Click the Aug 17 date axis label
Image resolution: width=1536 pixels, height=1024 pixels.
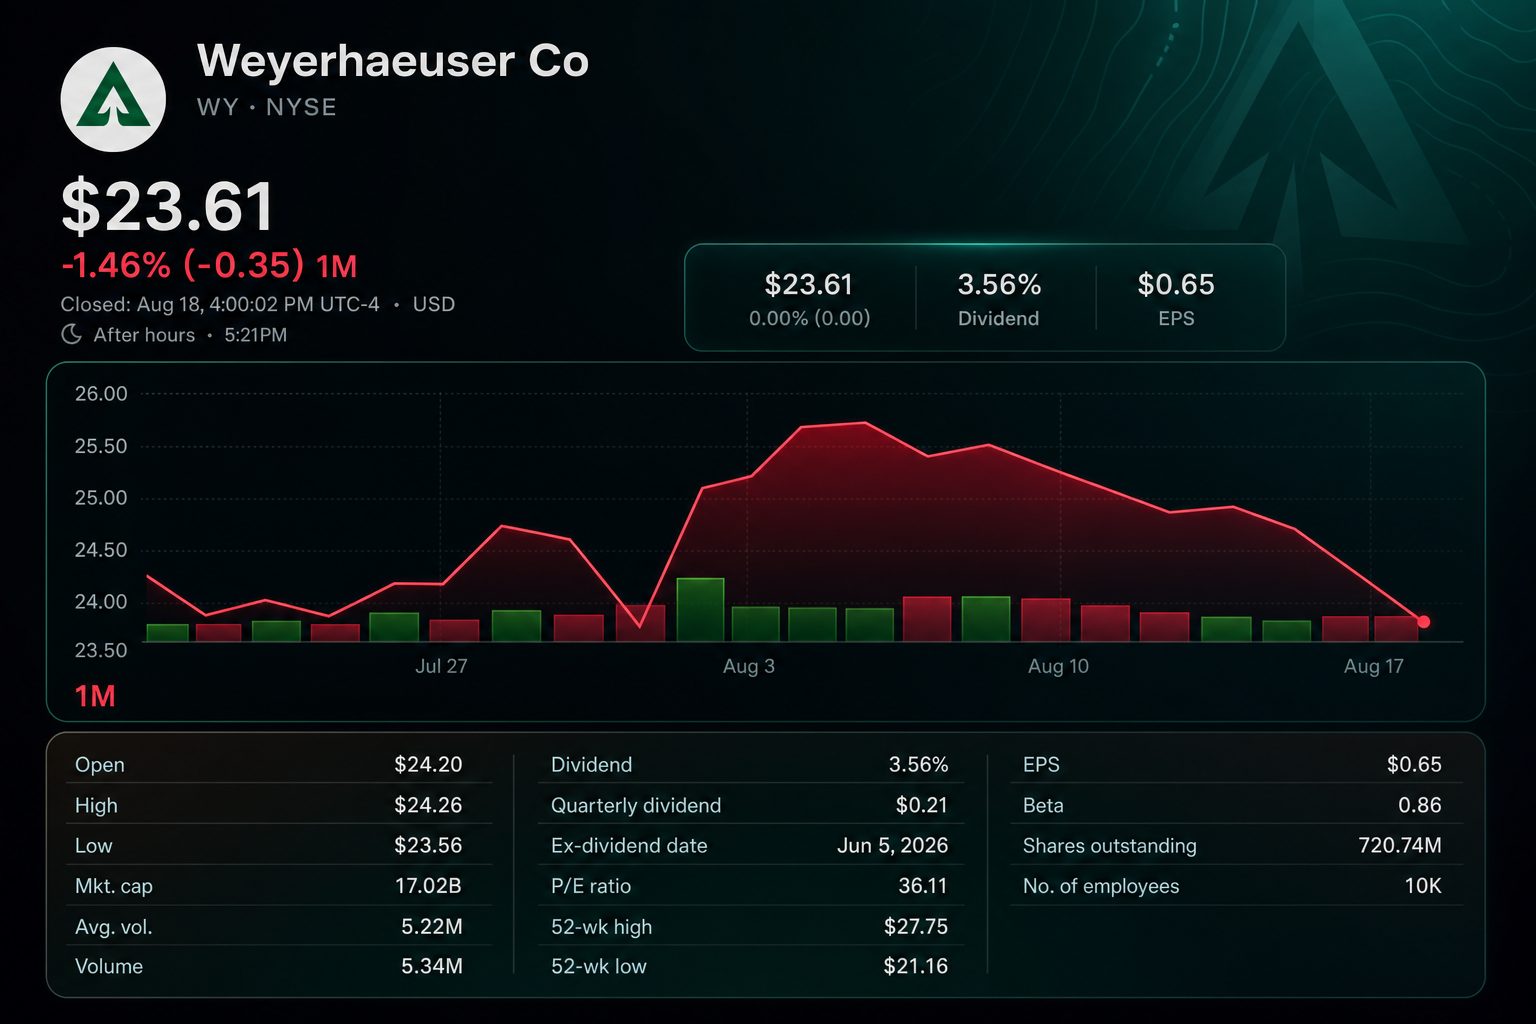[x=1374, y=666]
